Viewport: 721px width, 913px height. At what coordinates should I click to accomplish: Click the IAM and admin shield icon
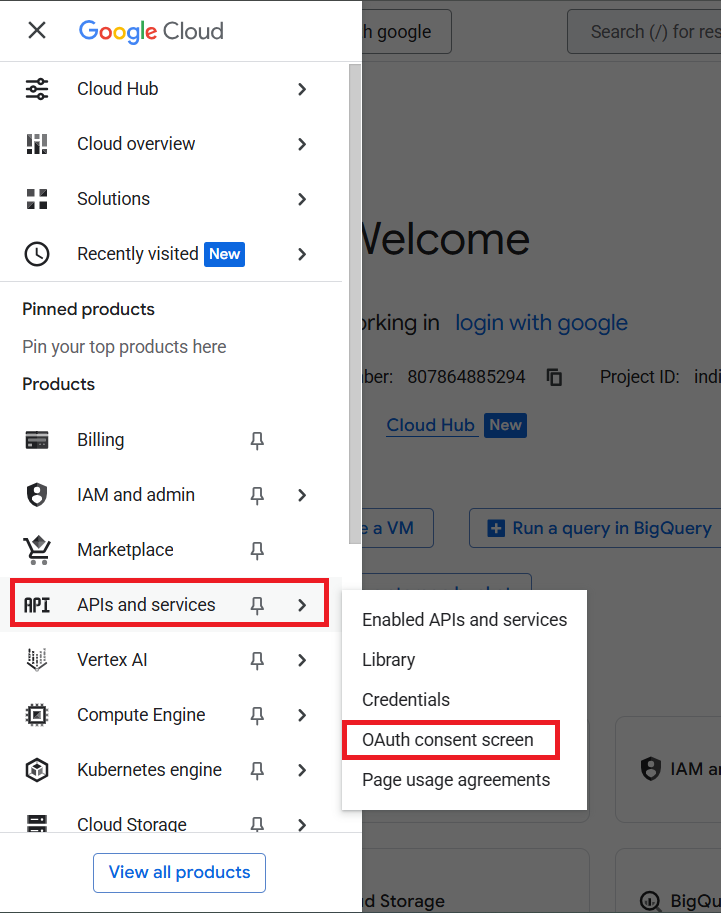(x=37, y=495)
